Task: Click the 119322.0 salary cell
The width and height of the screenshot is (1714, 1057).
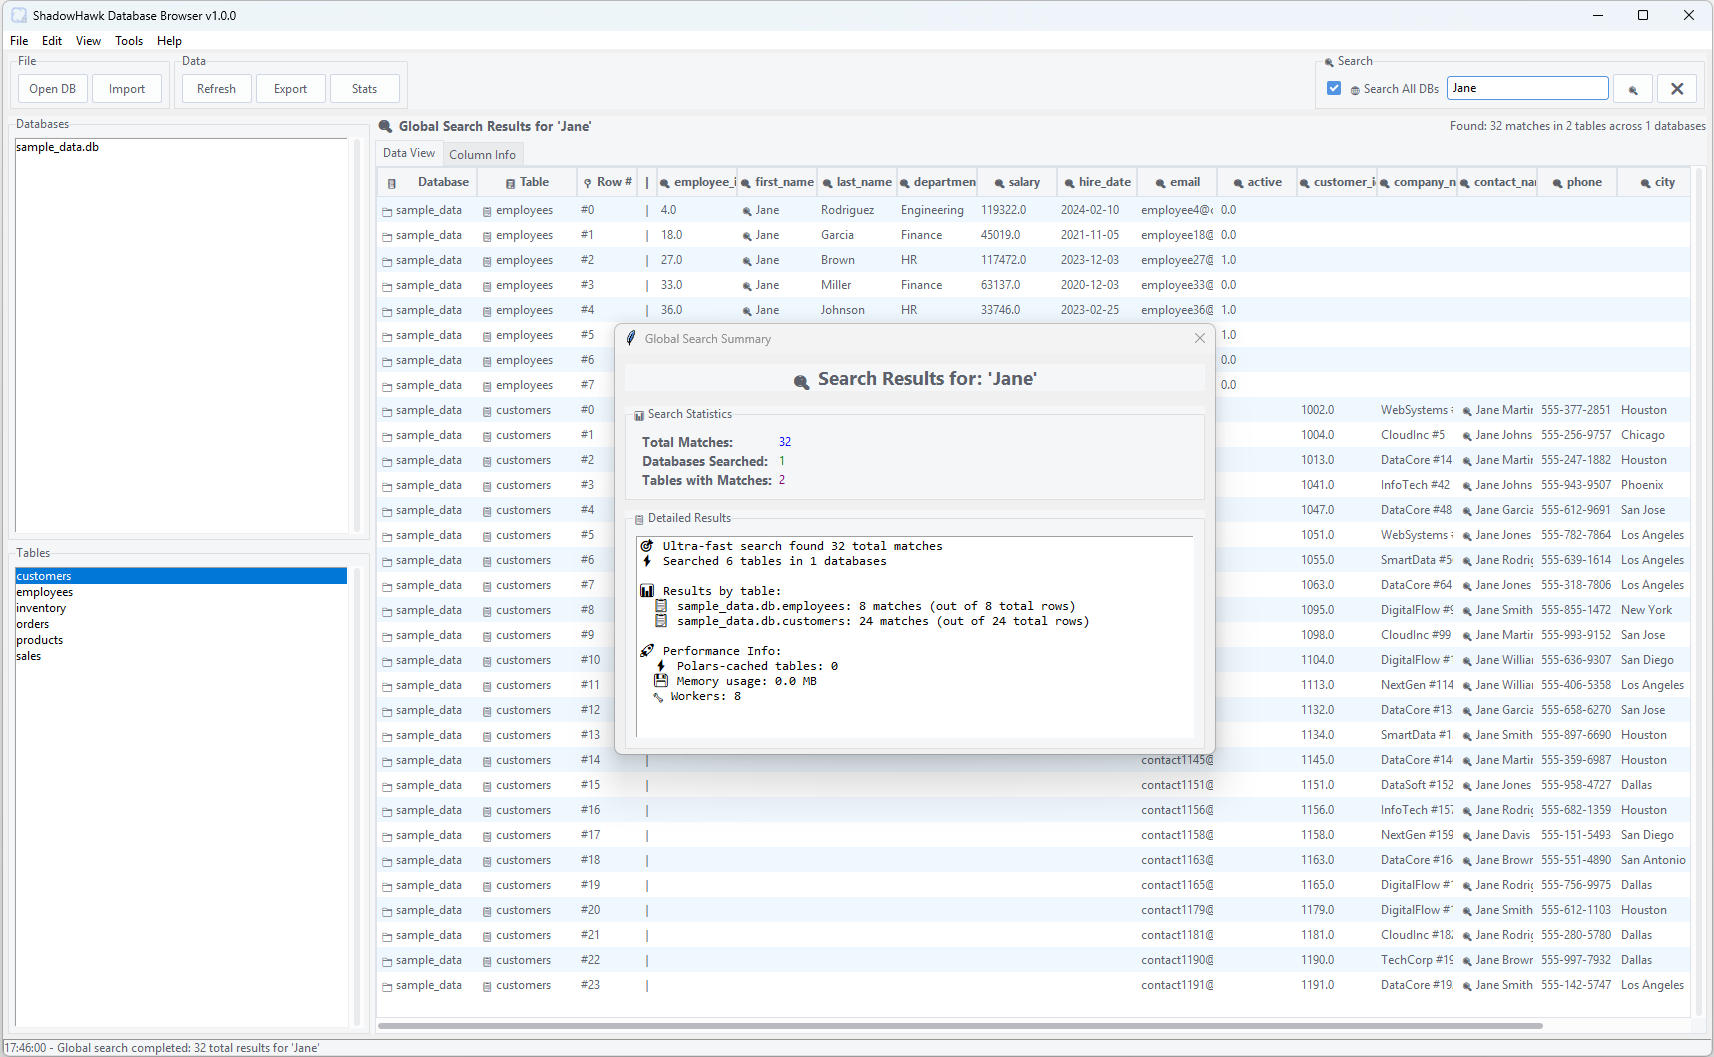Action: pyautogui.click(x=1017, y=210)
